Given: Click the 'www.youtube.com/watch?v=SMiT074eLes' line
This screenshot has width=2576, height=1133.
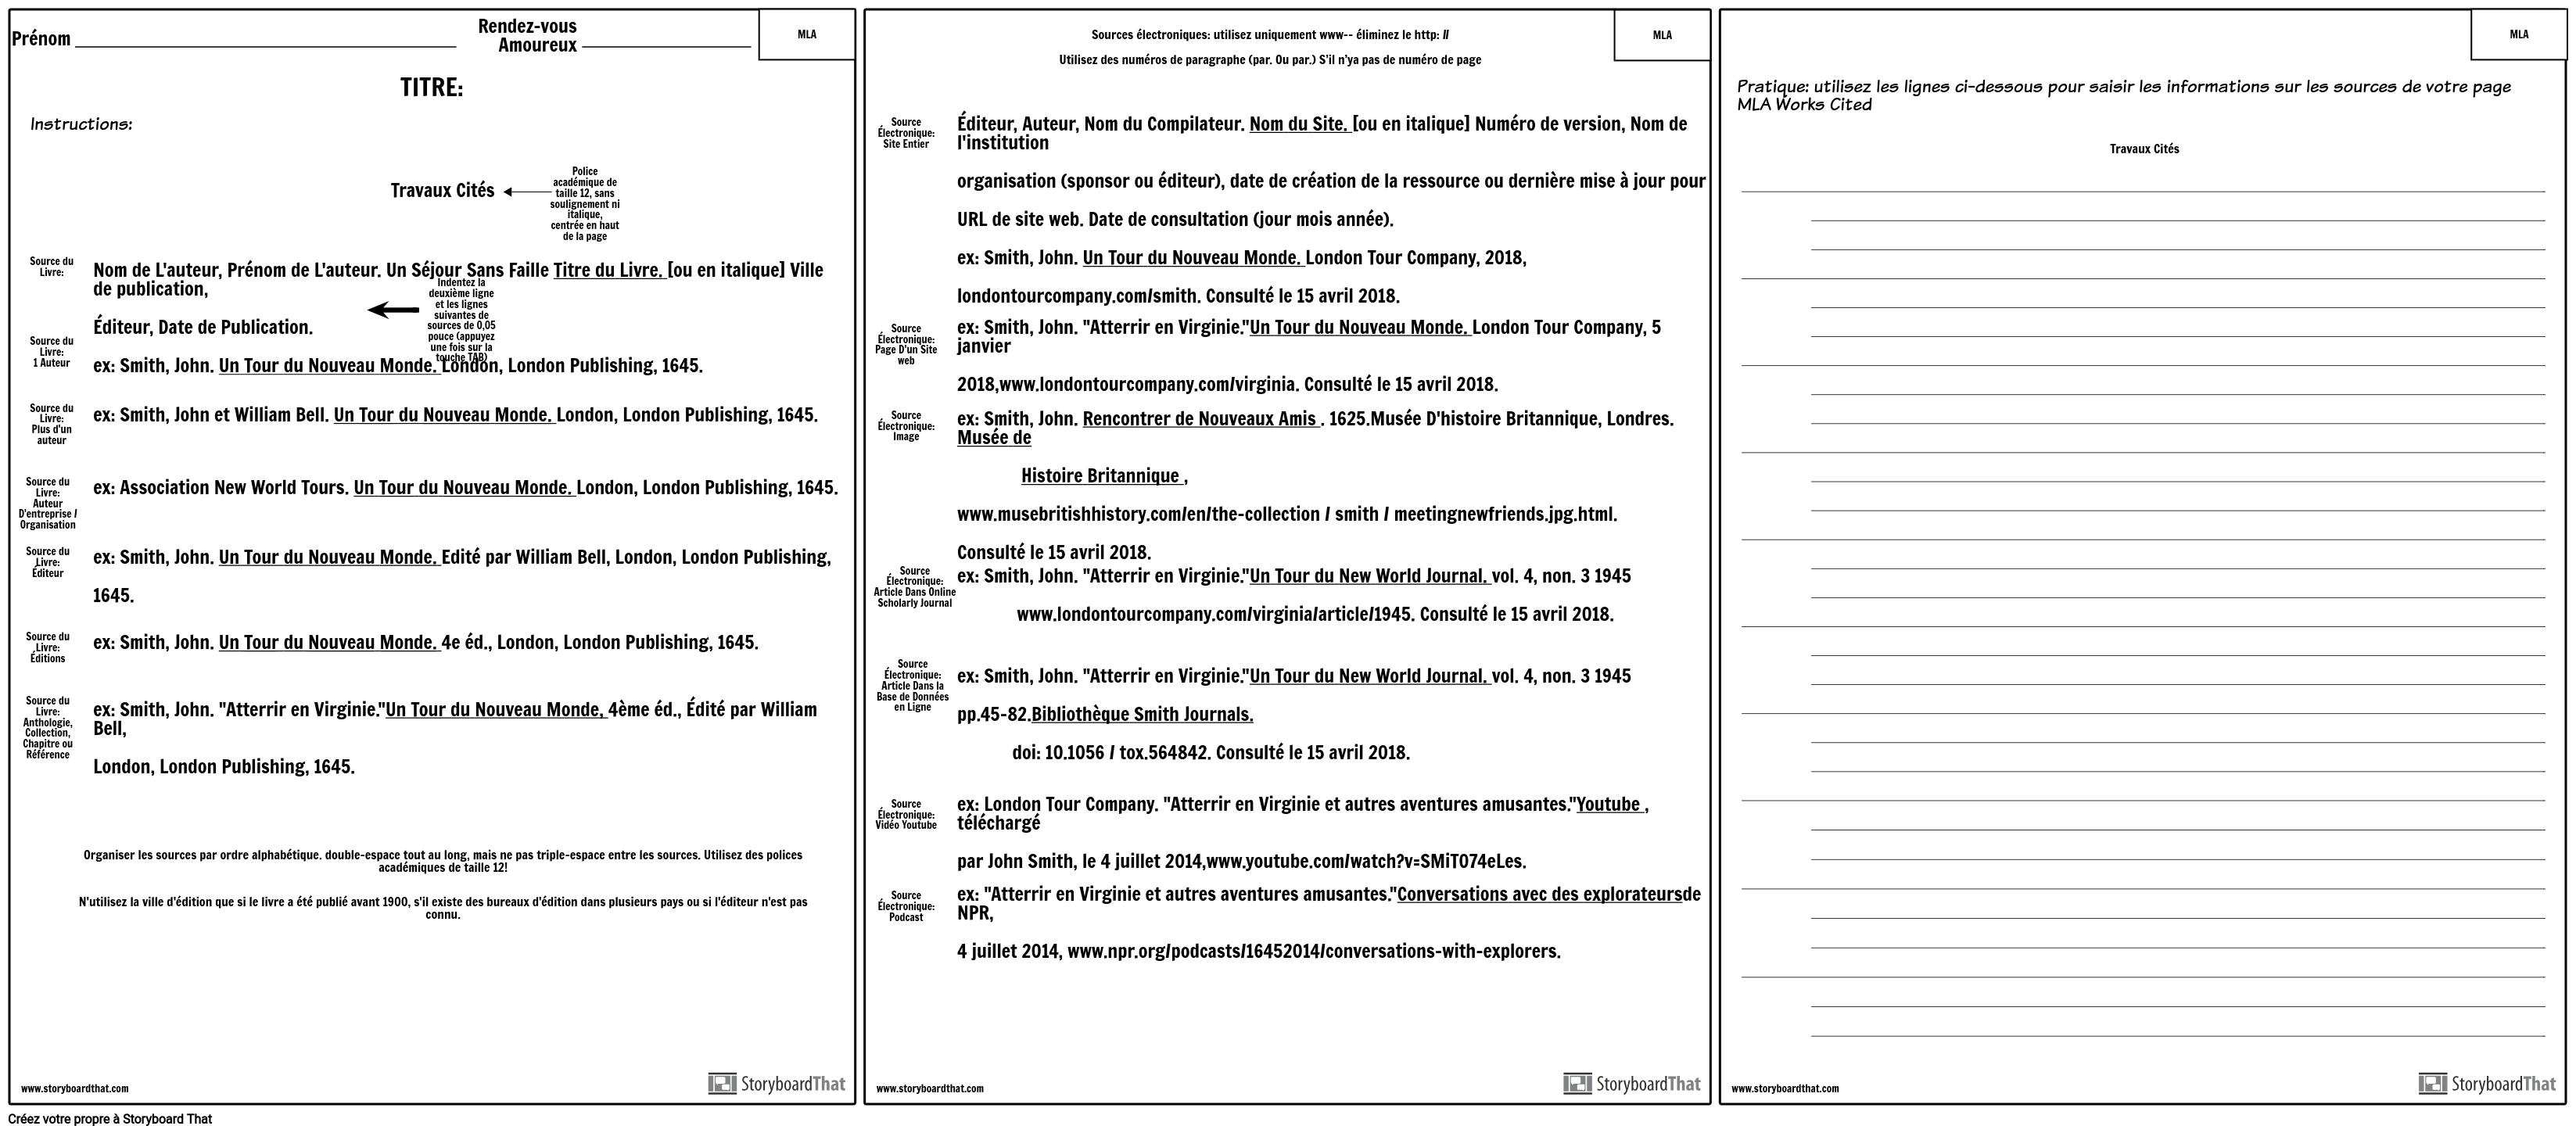Looking at the screenshot, I should click(1242, 861).
